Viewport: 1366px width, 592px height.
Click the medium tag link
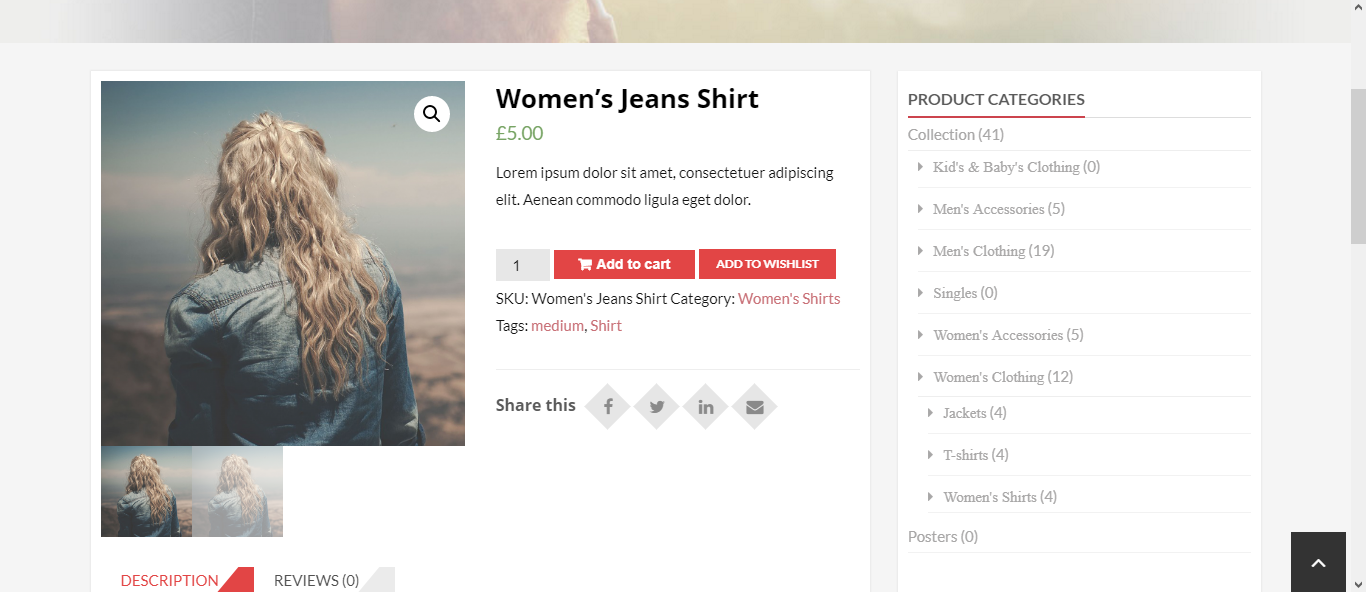pos(557,326)
